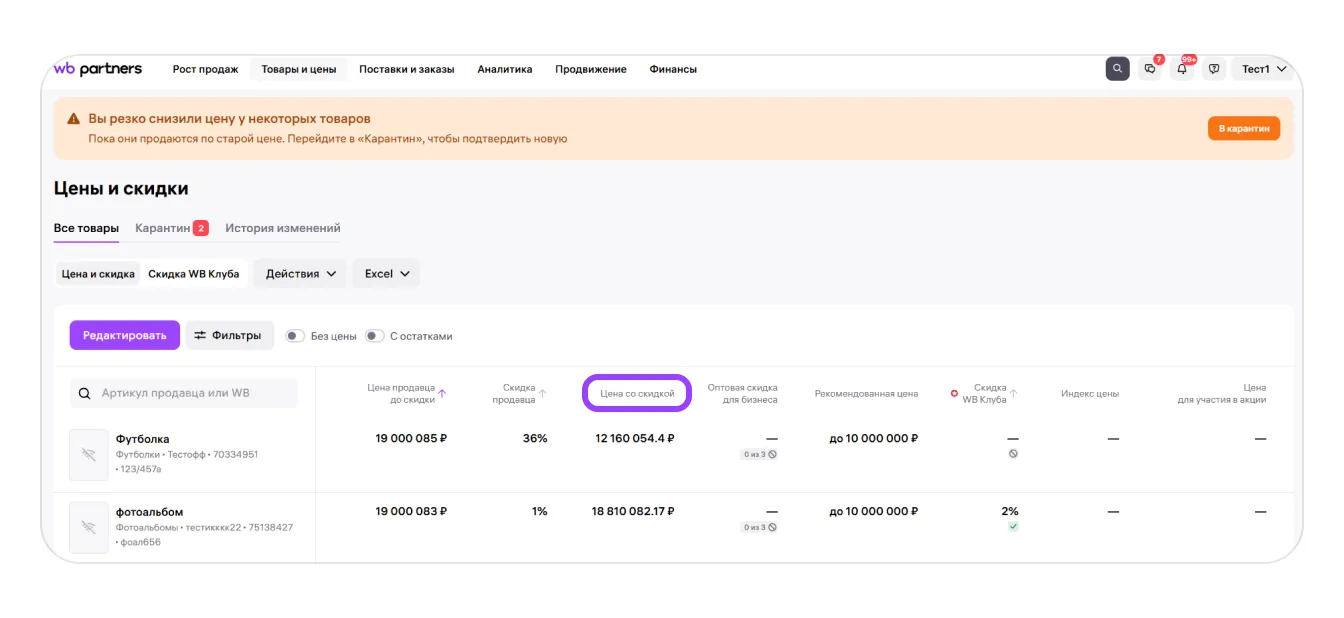Click the warning triangle in the banner
This screenshot has height=618, width=1344.
(x=73, y=119)
